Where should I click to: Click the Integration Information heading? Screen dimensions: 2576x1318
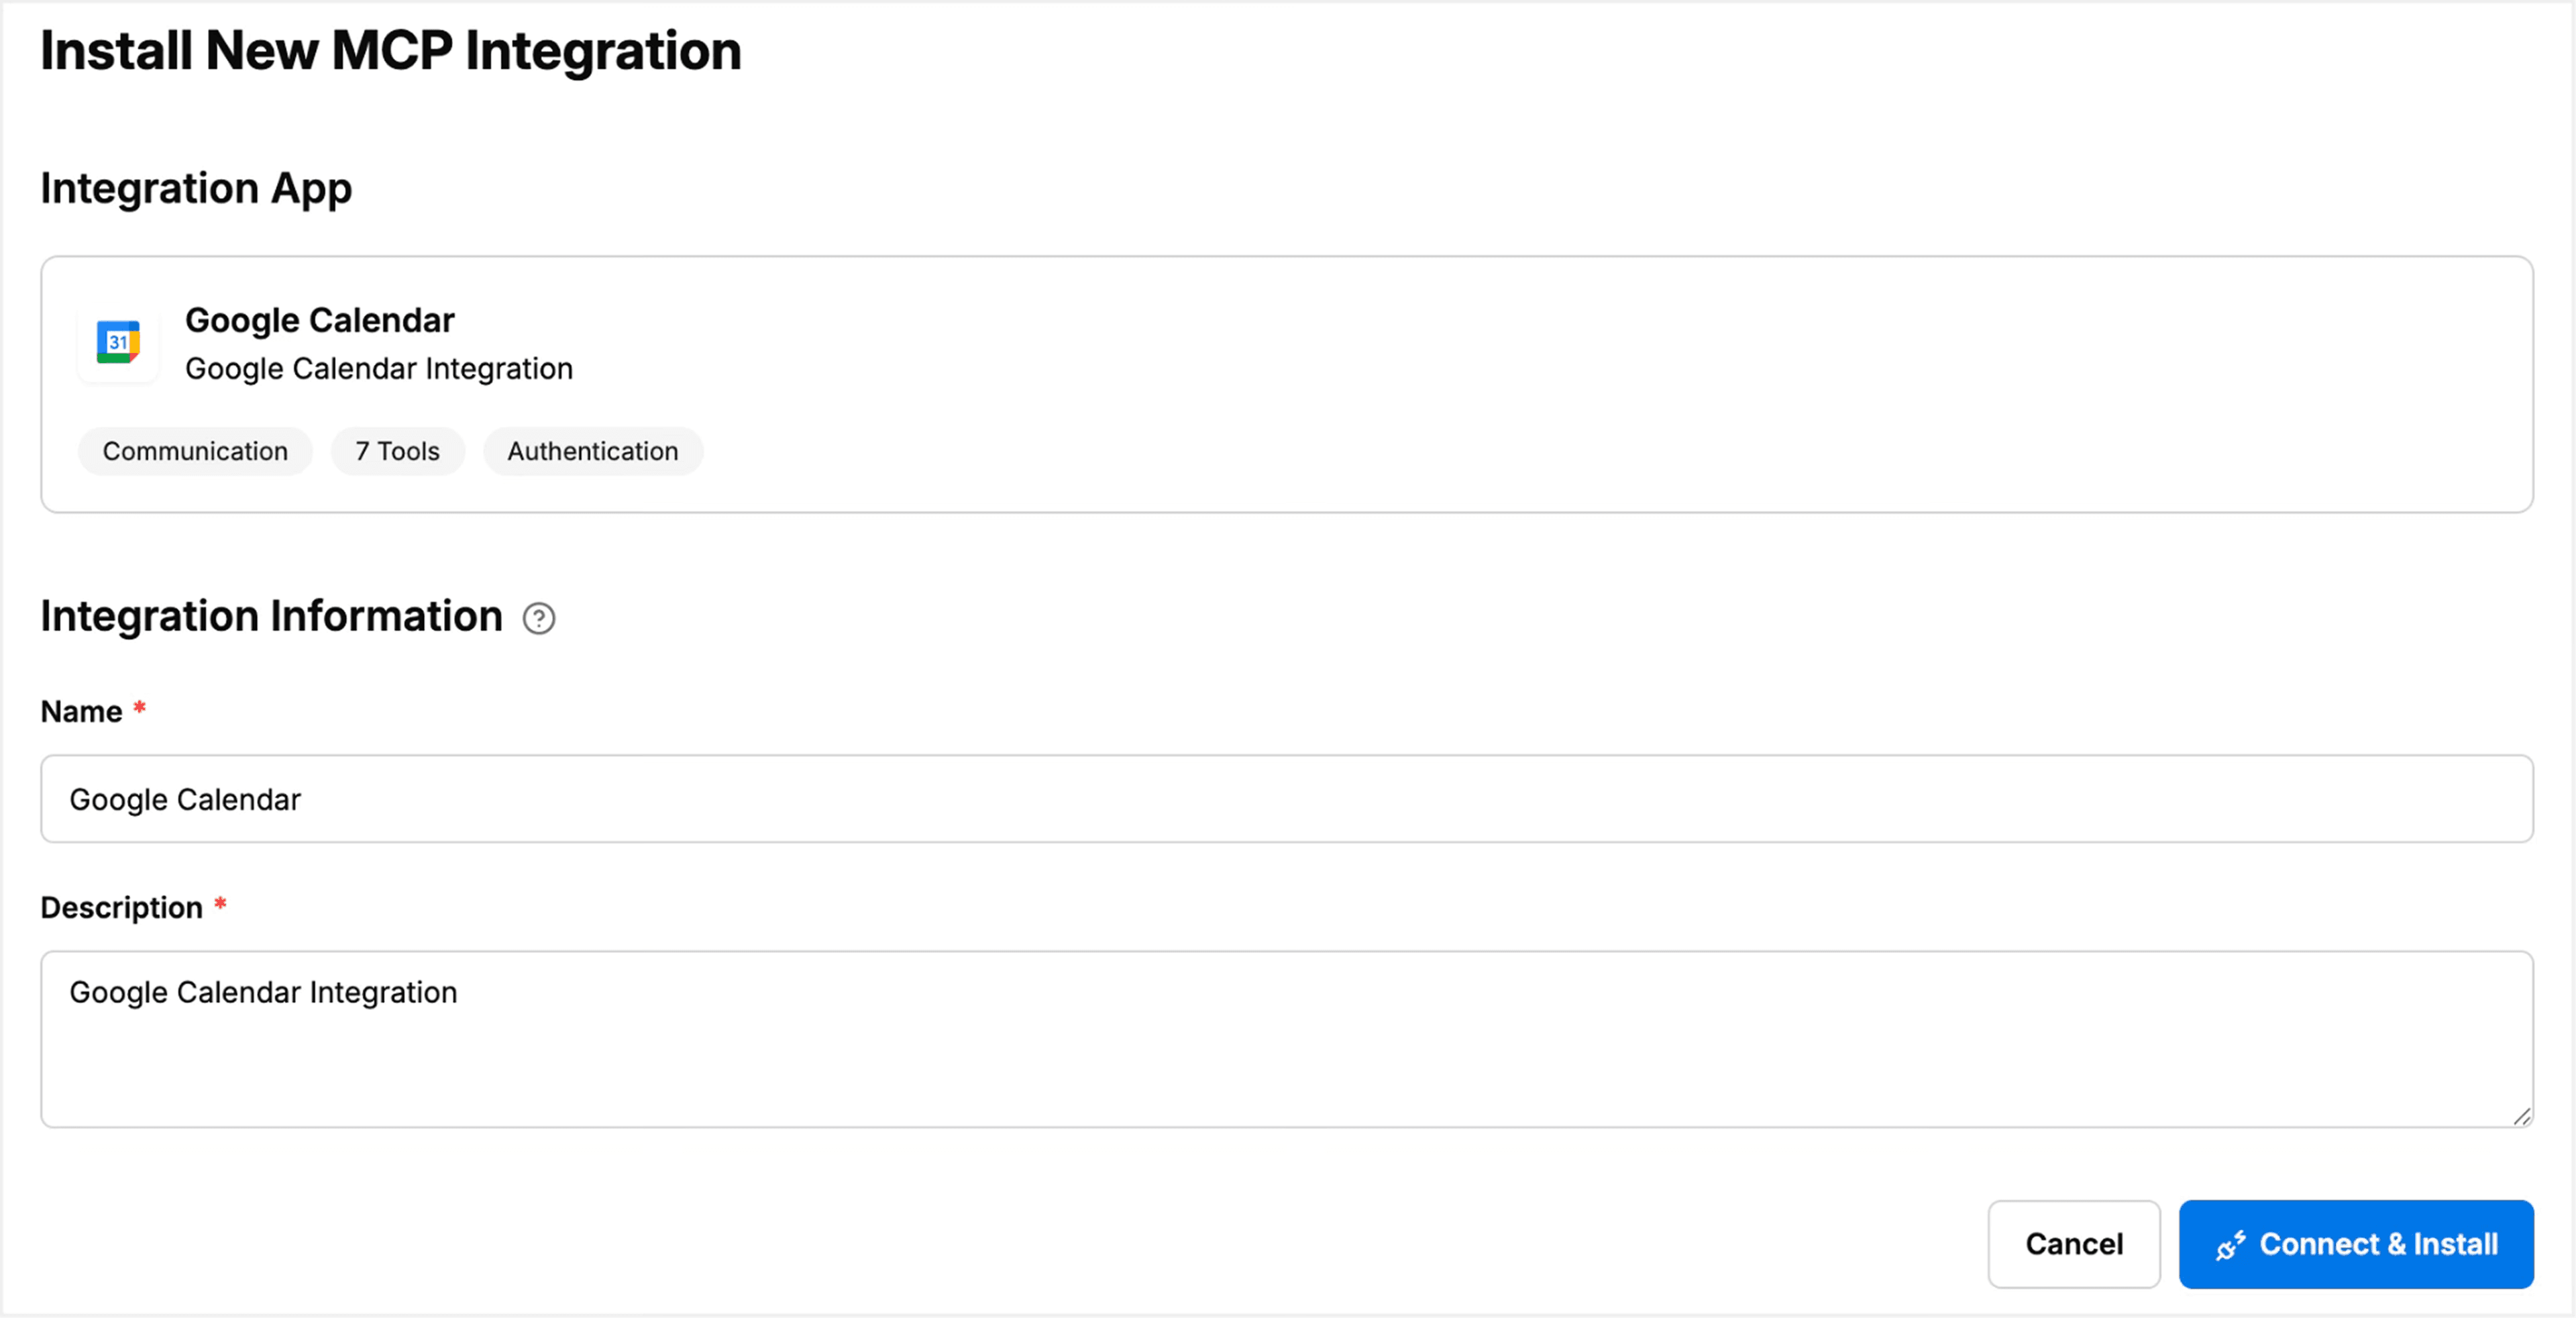click(271, 616)
